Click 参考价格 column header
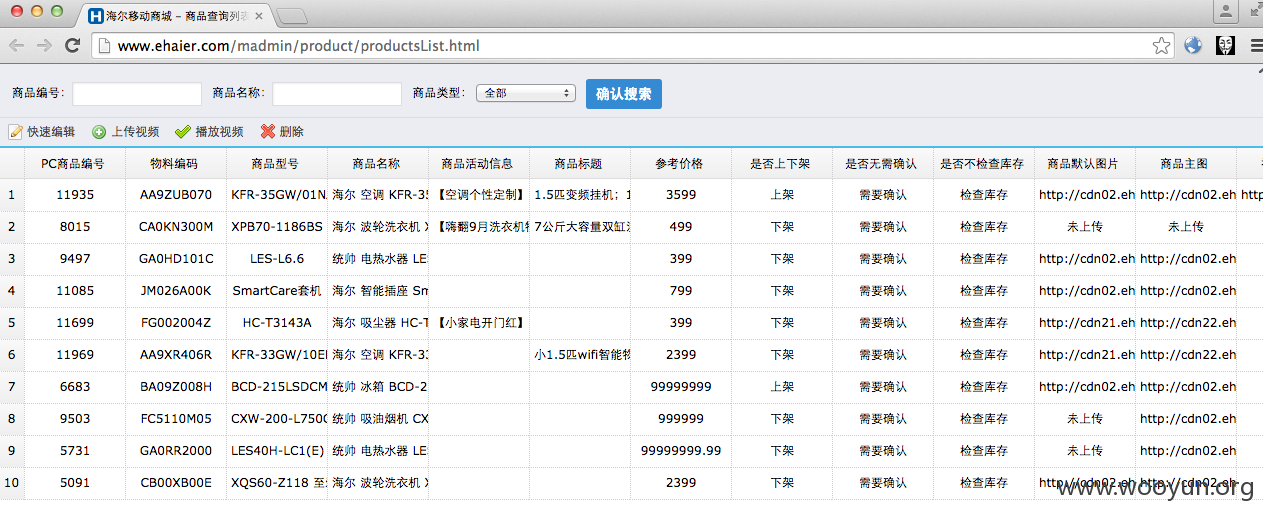The width and height of the screenshot is (1263, 516). pyautogui.click(x=681, y=164)
